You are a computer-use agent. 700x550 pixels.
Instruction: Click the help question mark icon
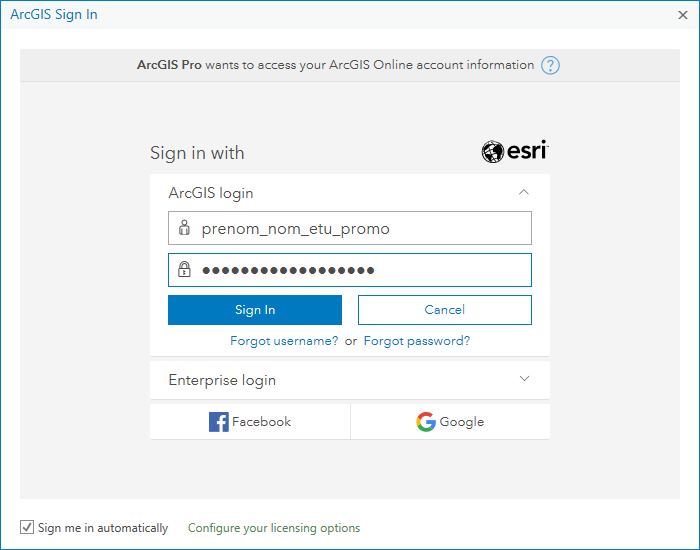point(550,65)
